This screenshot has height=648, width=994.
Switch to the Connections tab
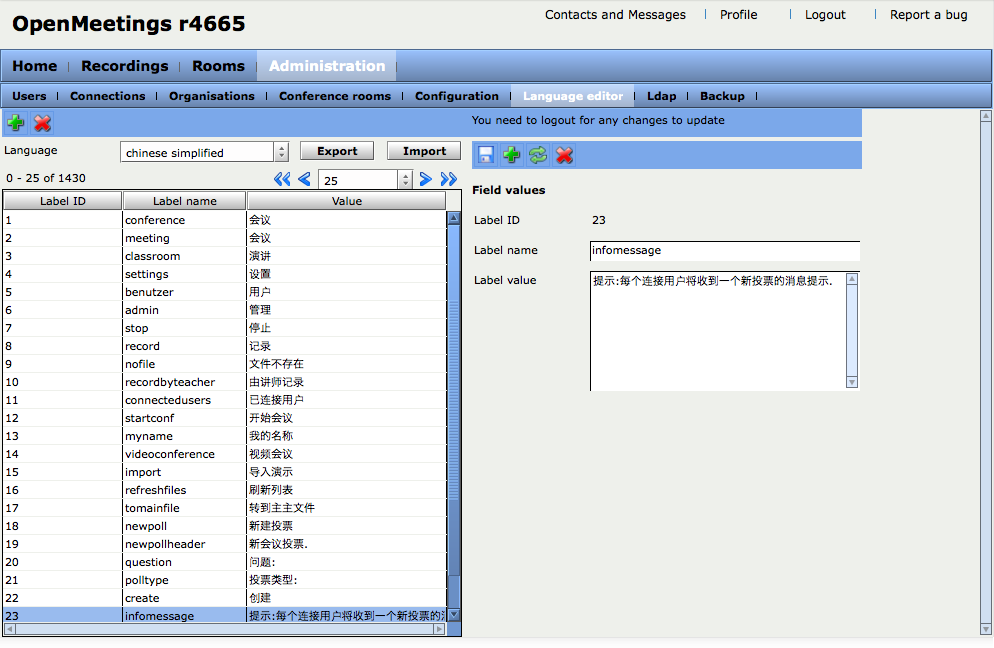point(108,96)
